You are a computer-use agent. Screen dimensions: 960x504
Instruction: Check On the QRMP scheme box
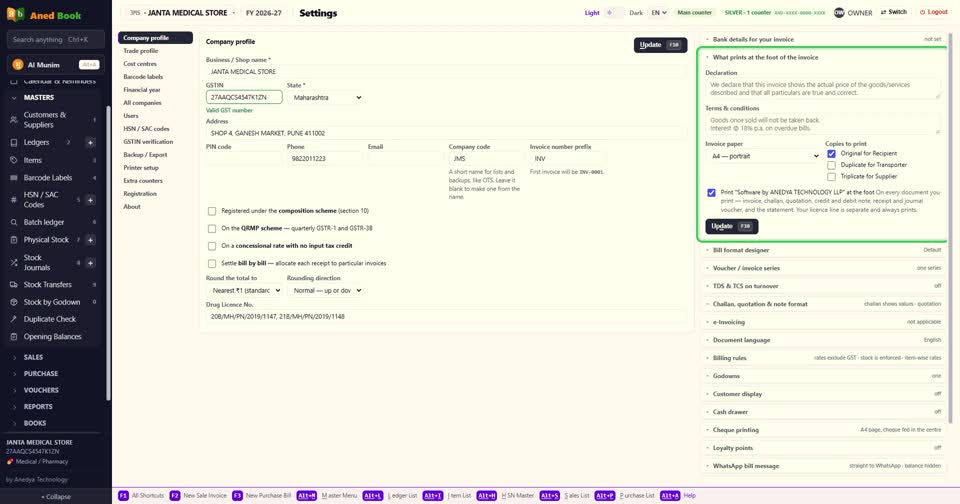point(212,228)
